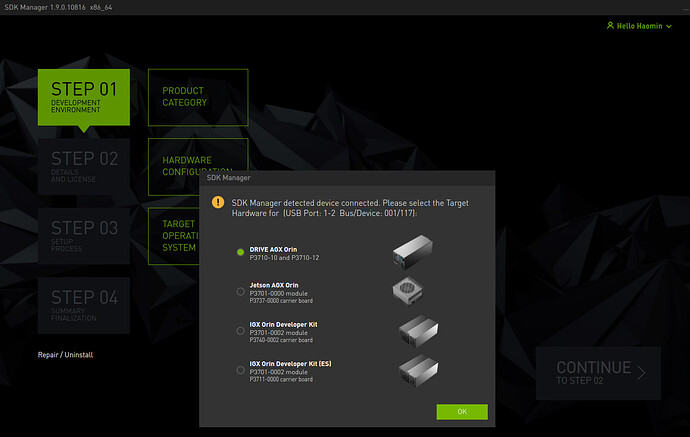Click the IGX Orin Developer Kit (ES) image
The image size is (690, 437).
(x=418, y=371)
